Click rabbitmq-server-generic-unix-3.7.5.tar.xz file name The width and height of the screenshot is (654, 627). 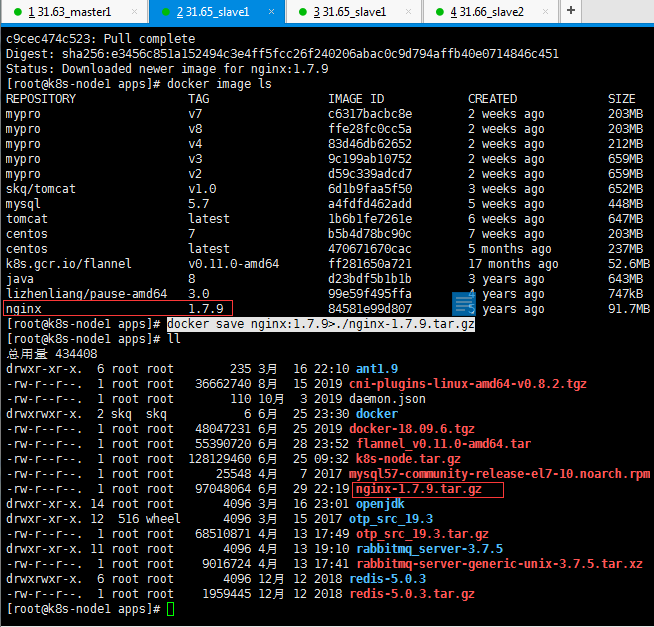499,564
